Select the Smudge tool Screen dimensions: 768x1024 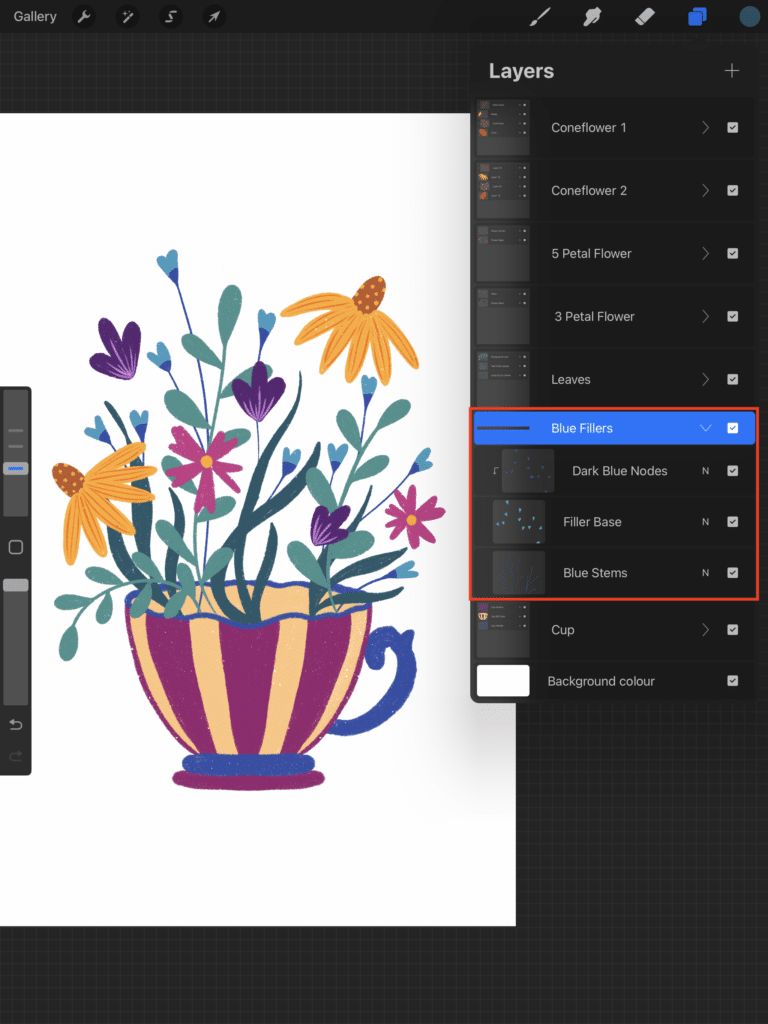pyautogui.click(x=592, y=16)
